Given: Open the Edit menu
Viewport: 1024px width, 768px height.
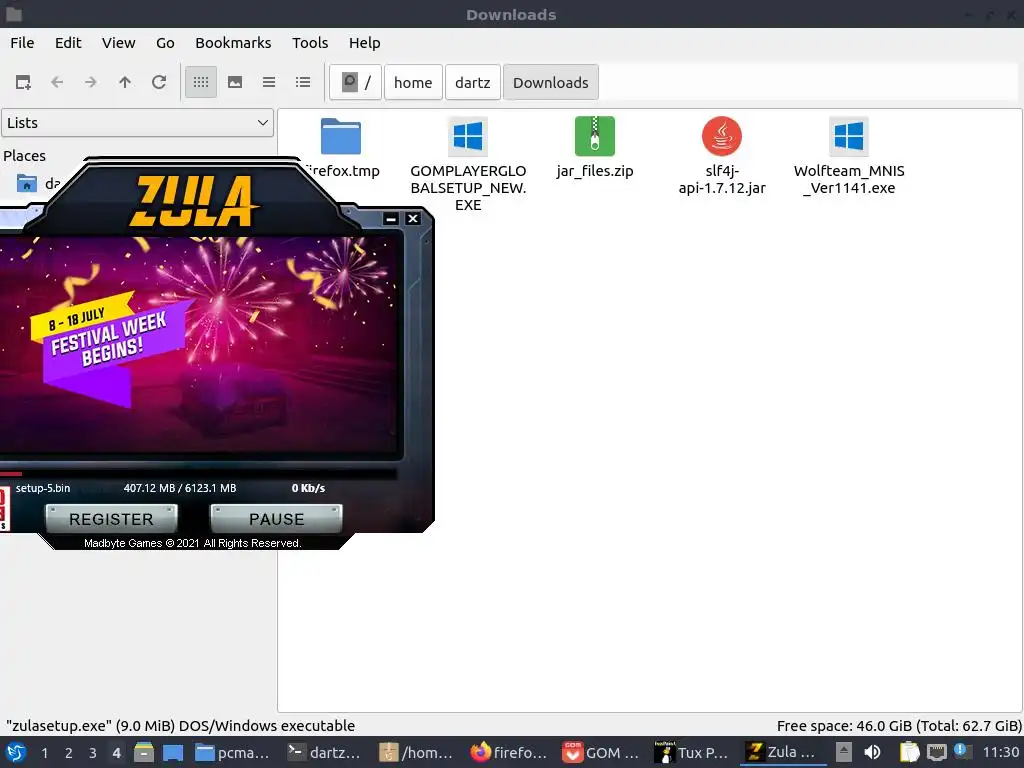Looking at the screenshot, I should [x=68, y=43].
